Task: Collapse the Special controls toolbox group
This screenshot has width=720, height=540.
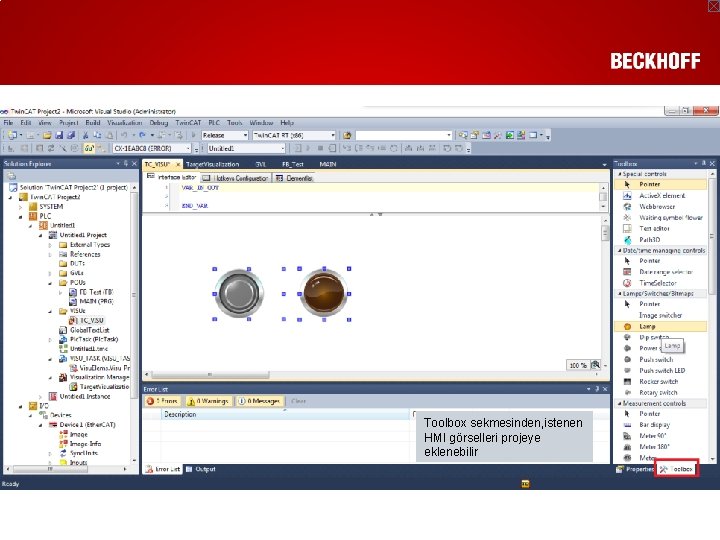Action: pyautogui.click(x=619, y=174)
